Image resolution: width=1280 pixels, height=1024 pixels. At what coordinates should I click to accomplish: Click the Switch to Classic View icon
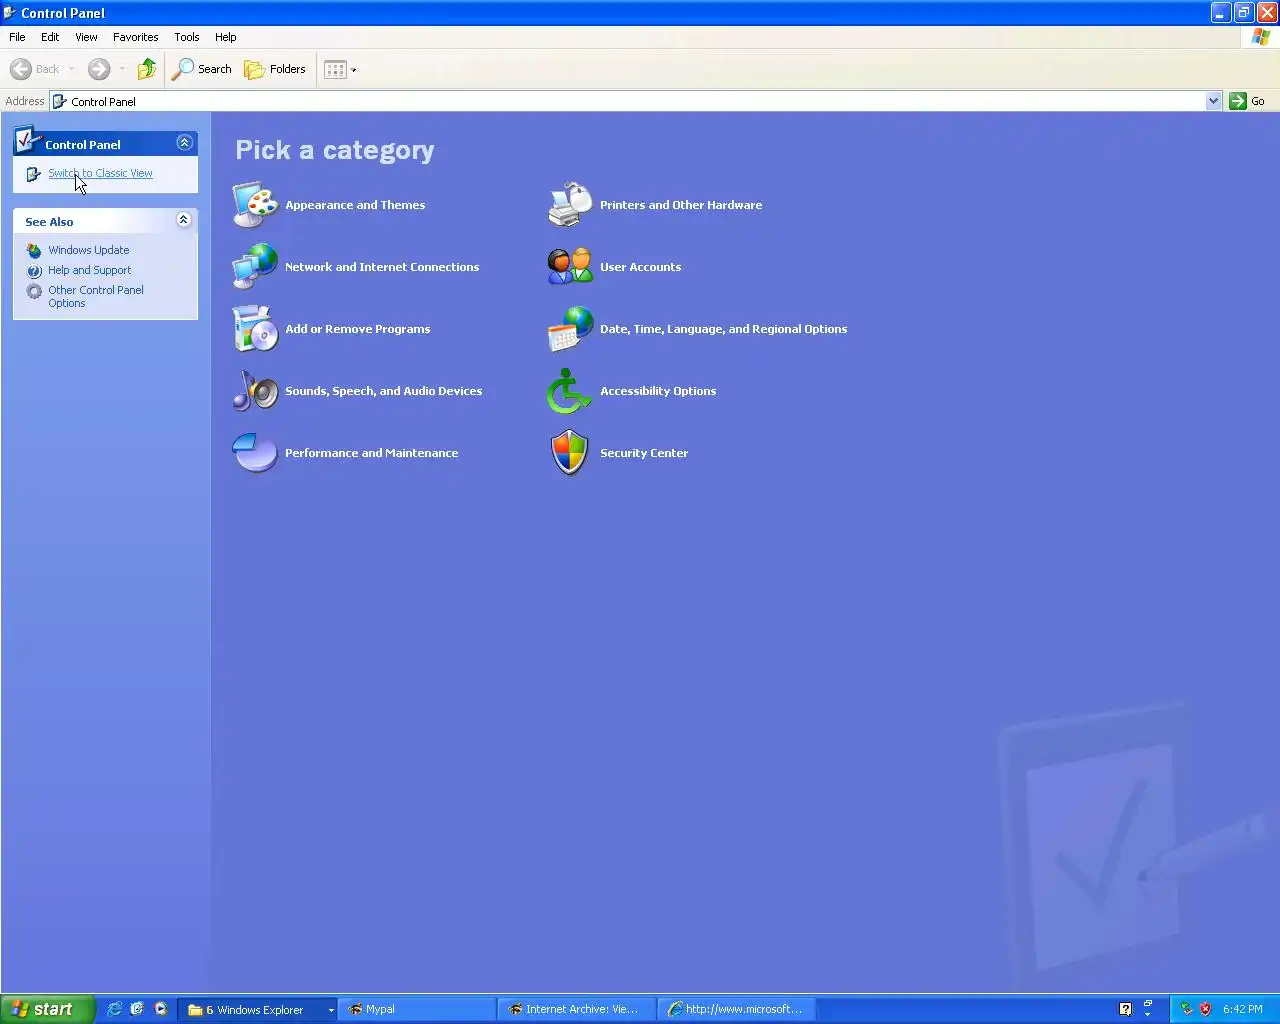33,174
